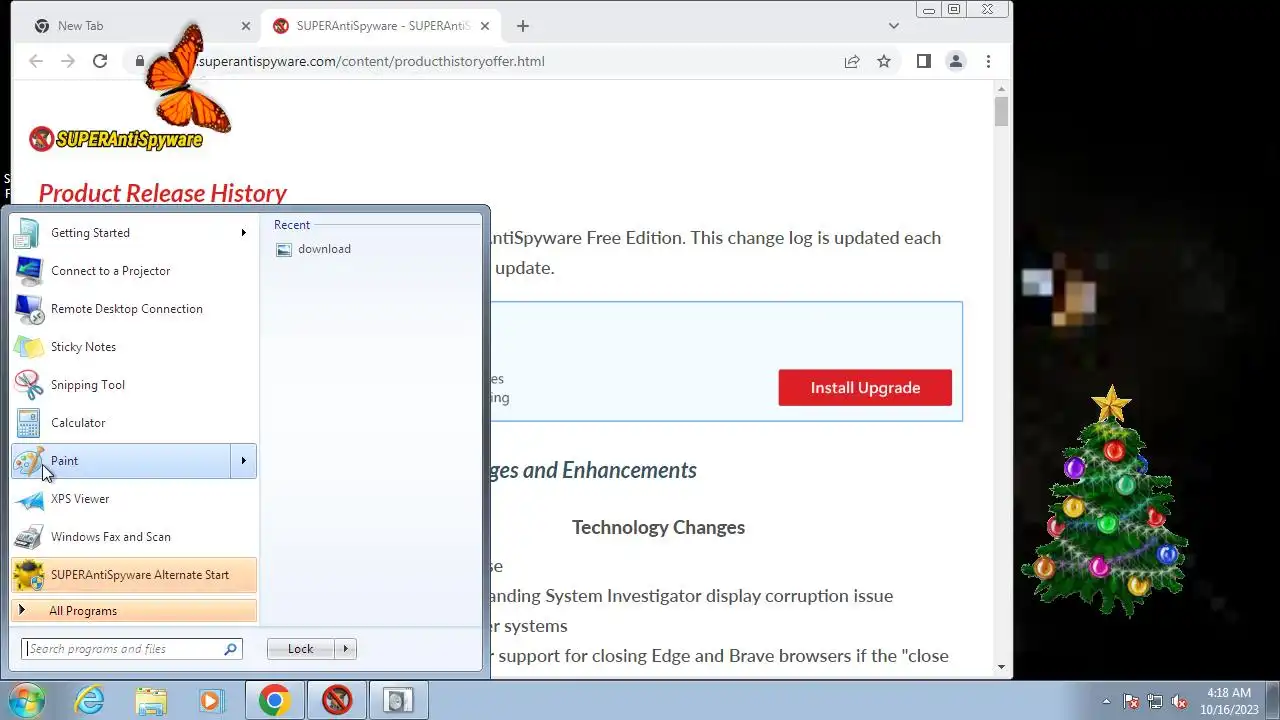Focus Search programs and files box
The width and height of the screenshot is (1280, 720).
[x=132, y=649]
